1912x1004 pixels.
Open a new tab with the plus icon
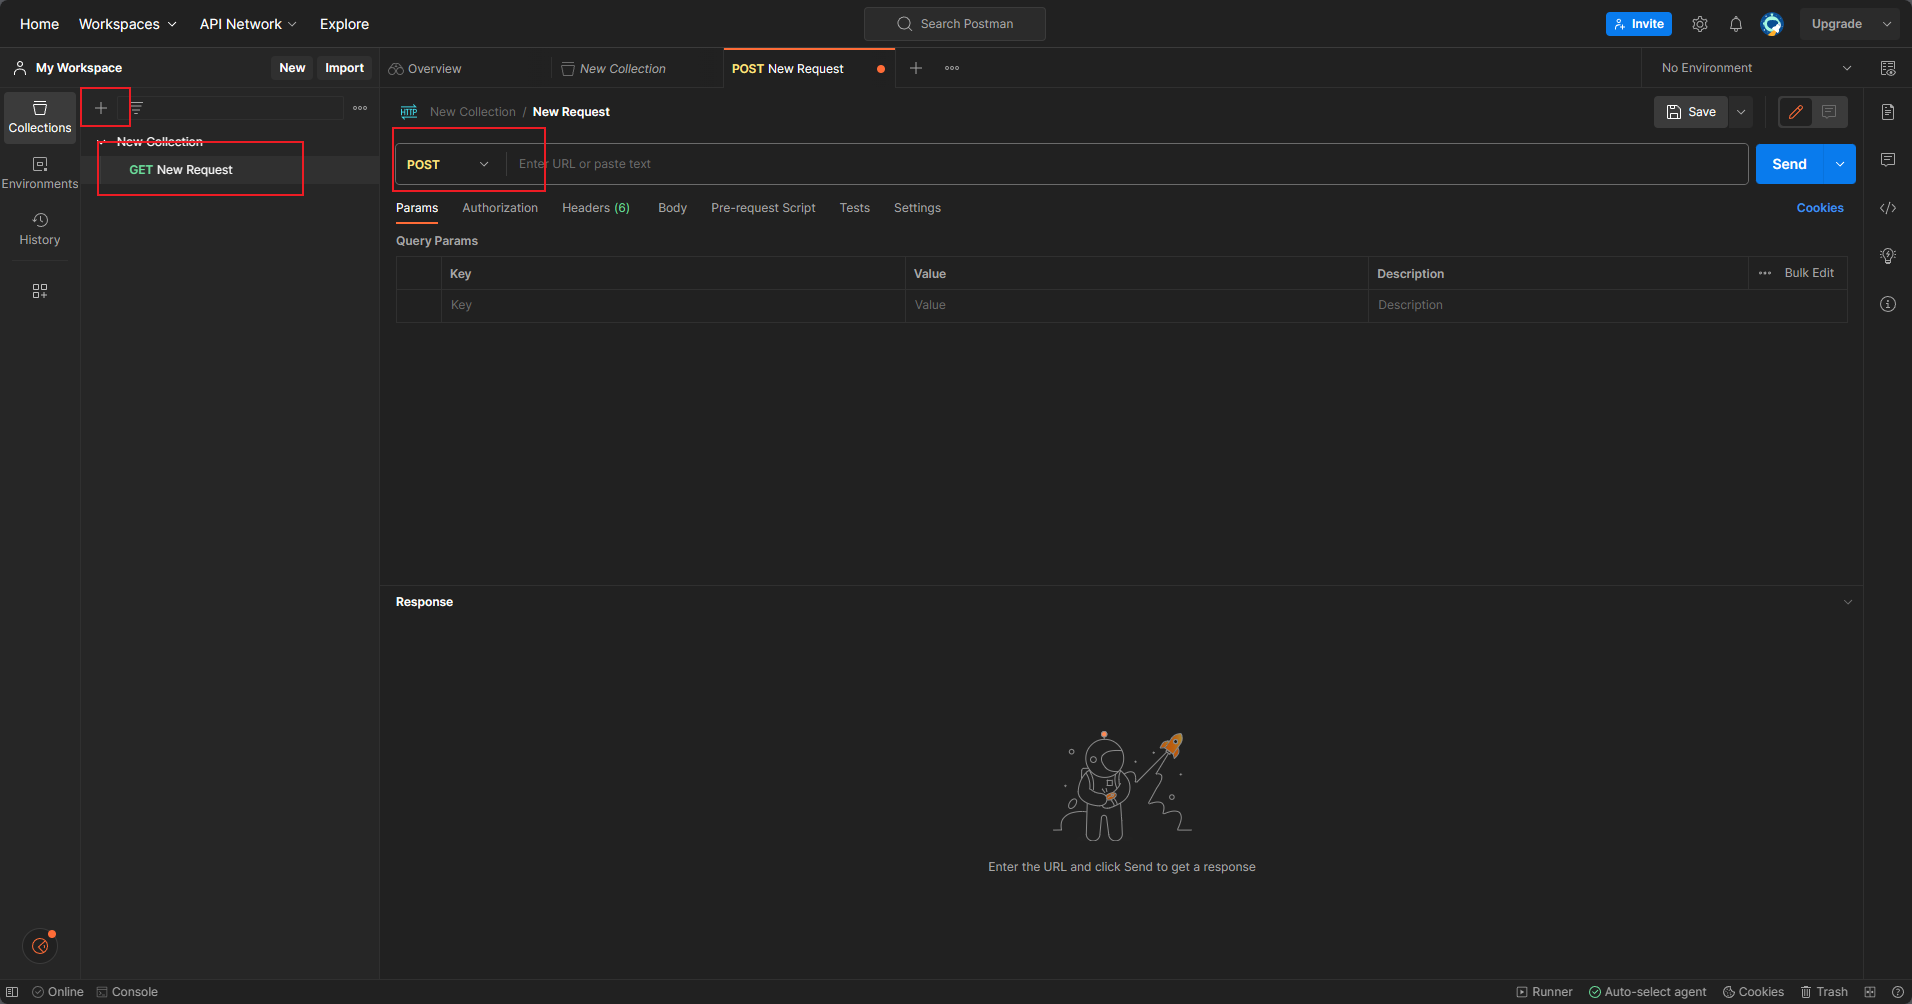point(916,68)
